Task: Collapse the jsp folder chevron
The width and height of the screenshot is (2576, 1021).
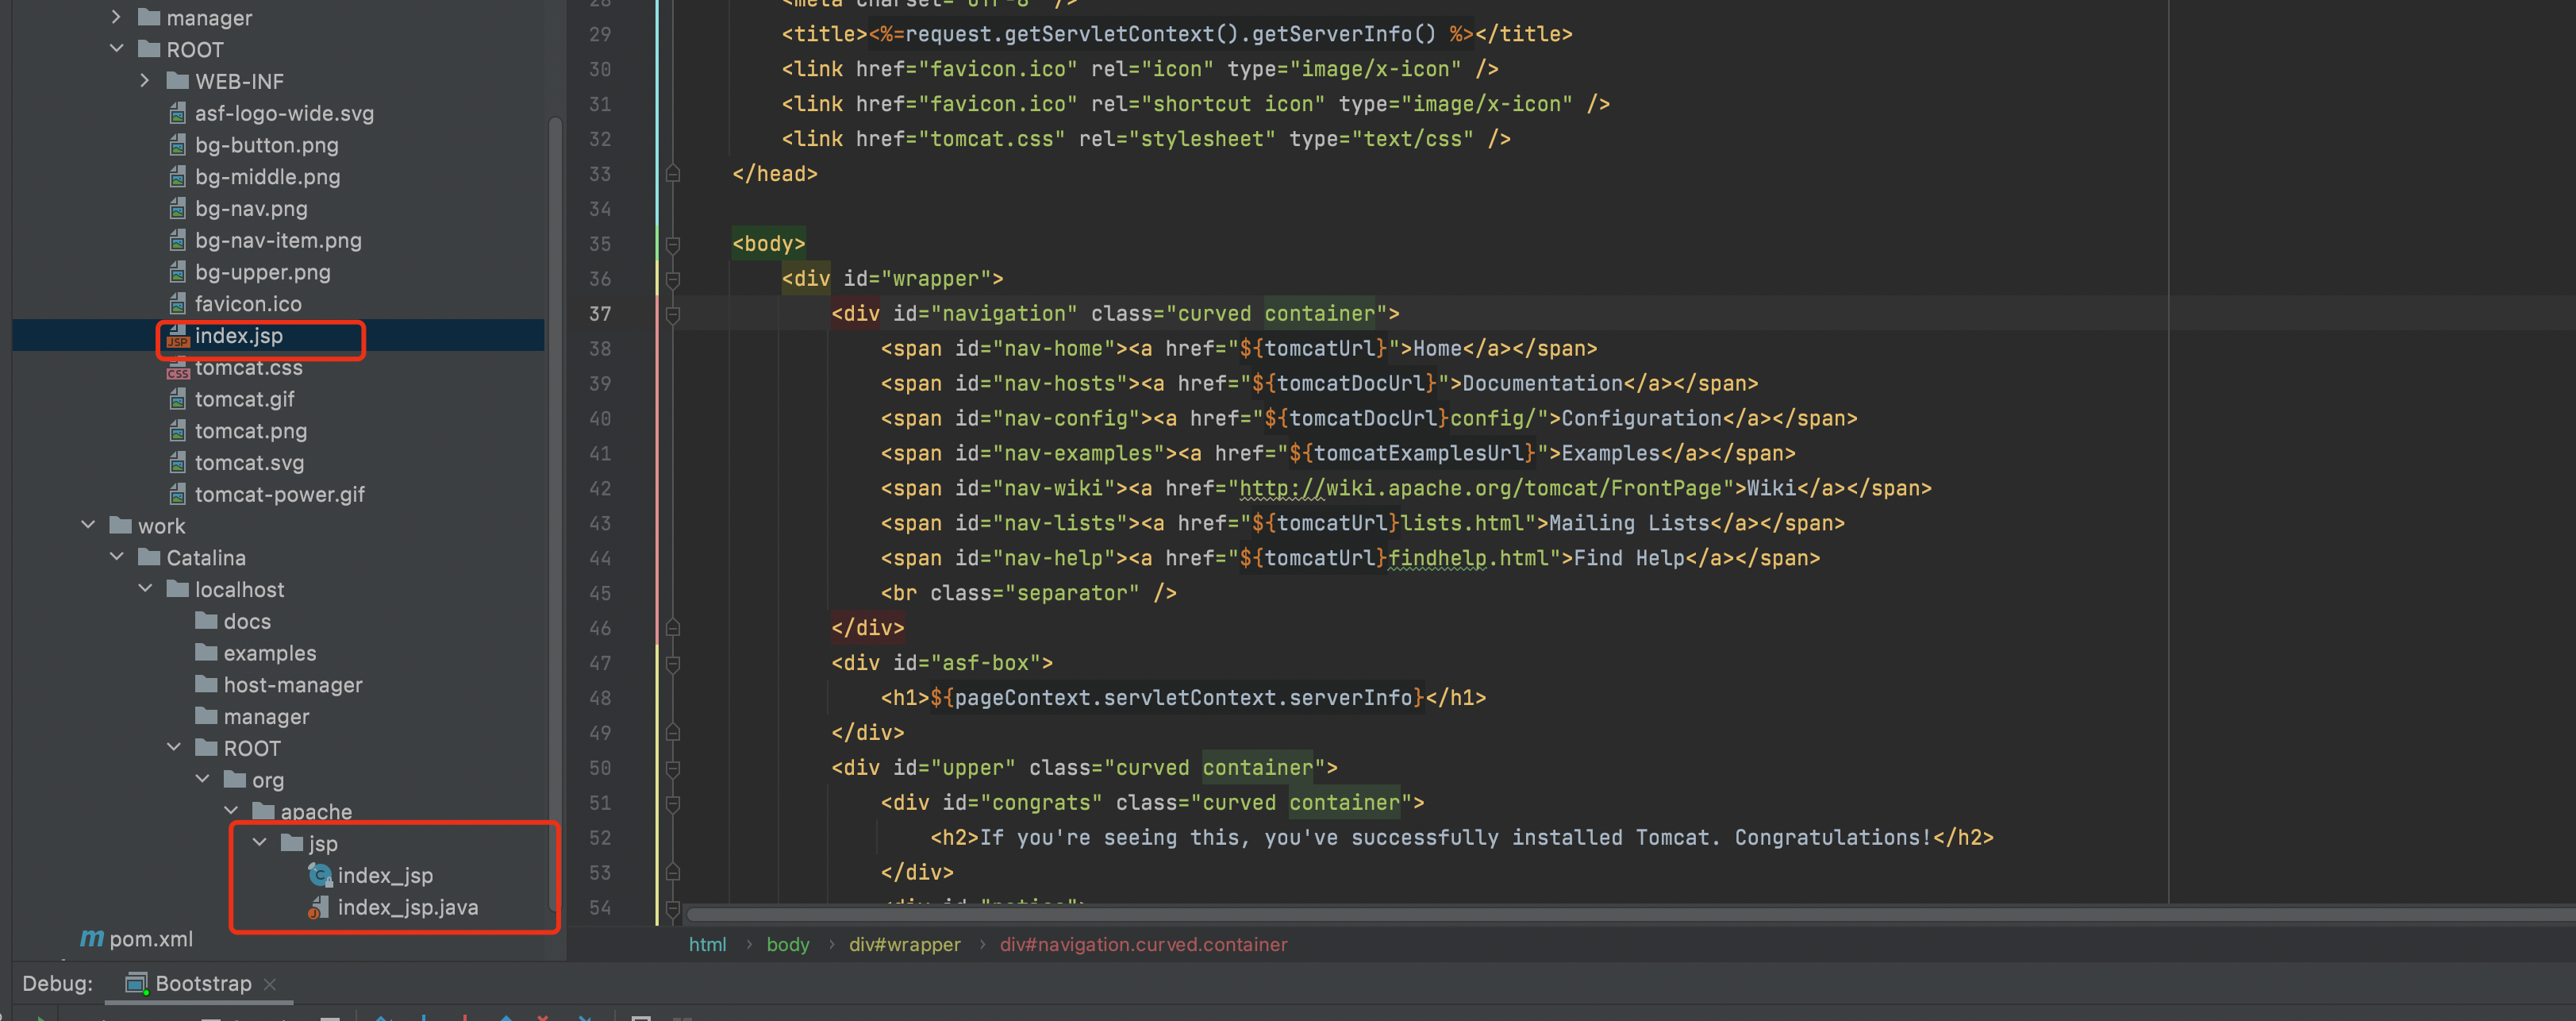Action: click(260, 843)
